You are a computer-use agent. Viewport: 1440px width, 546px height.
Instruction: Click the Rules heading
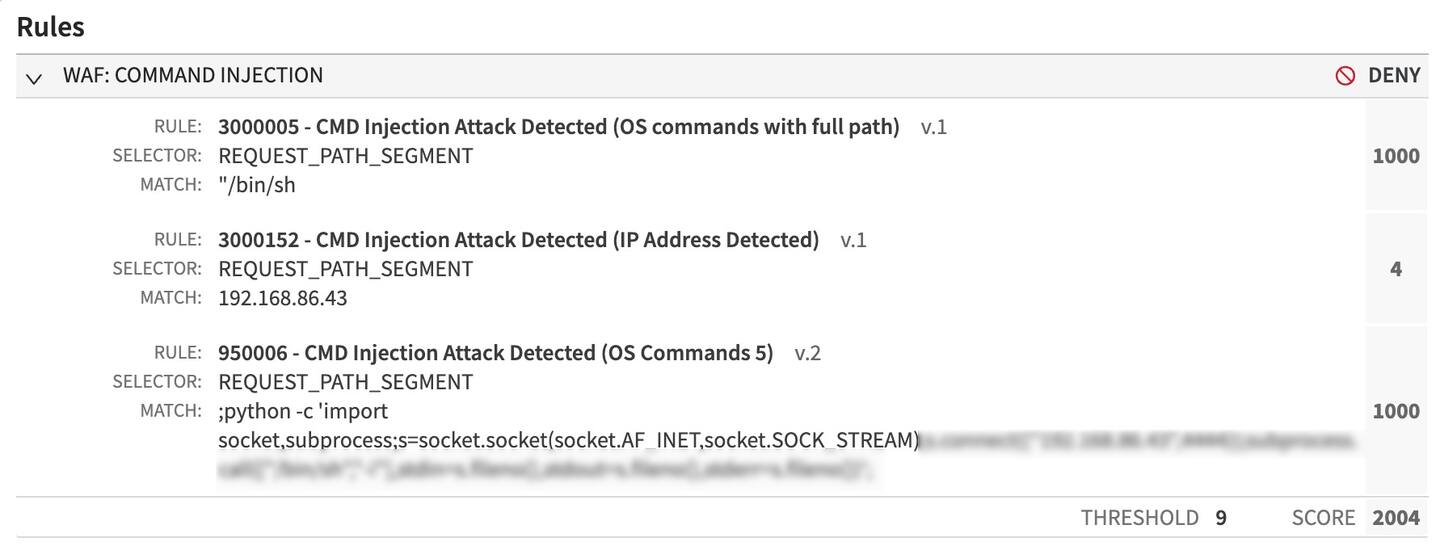click(51, 27)
